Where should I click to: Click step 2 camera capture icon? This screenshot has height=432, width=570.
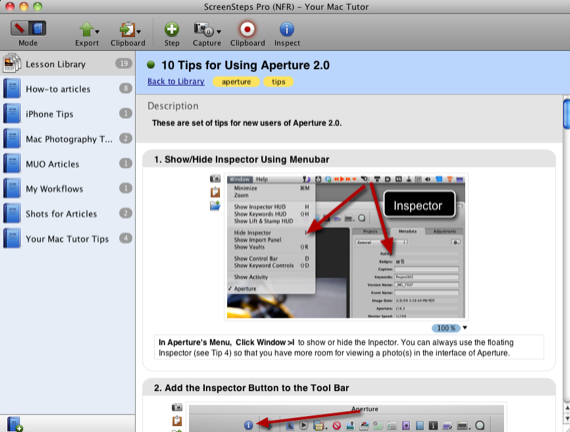click(x=177, y=407)
